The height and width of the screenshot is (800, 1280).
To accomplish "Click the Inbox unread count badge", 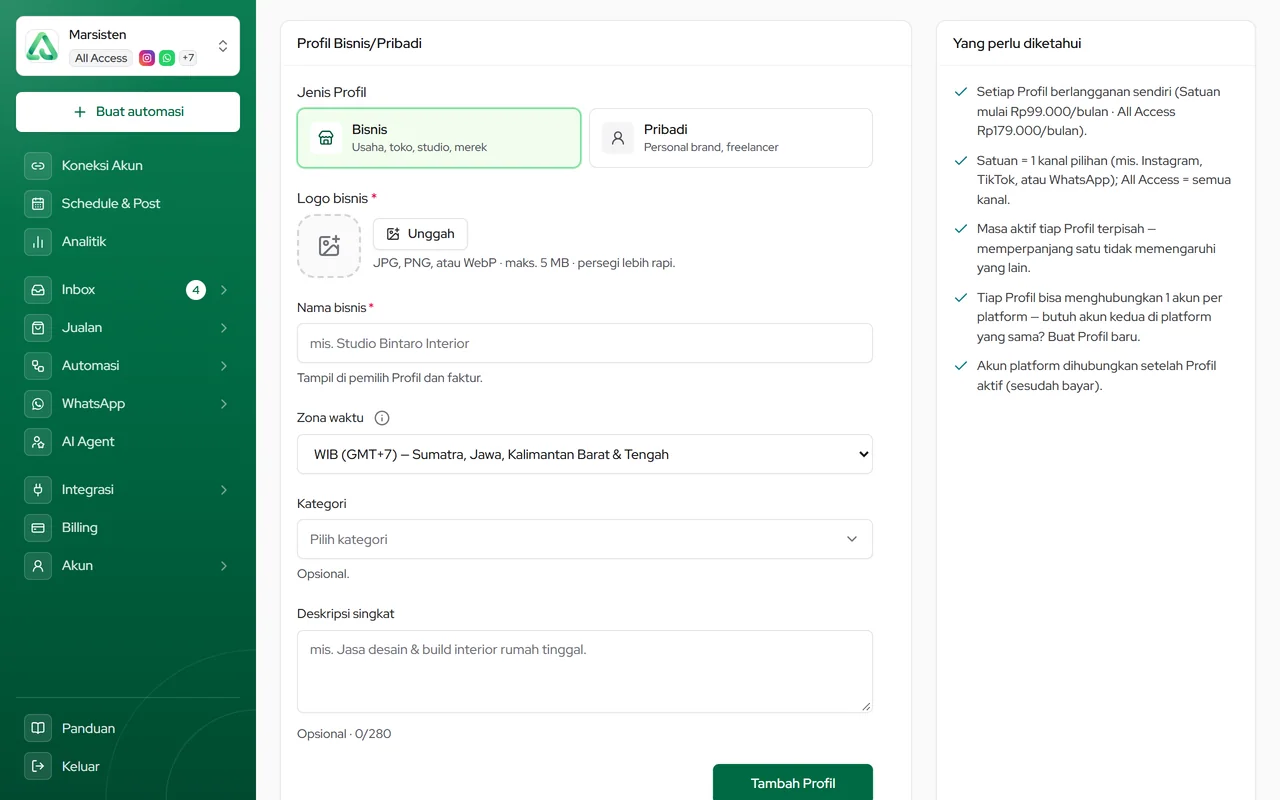I will click(196, 290).
